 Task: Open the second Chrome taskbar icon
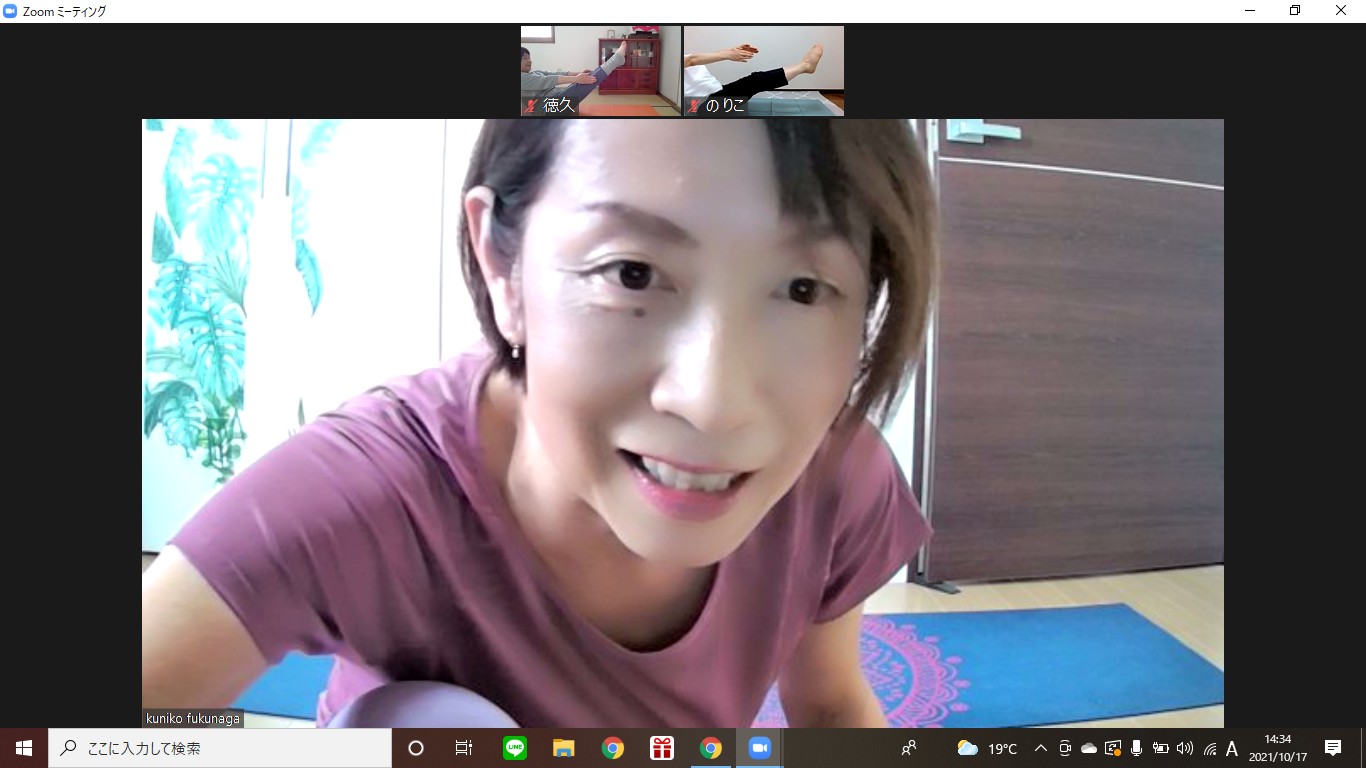point(711,748)
